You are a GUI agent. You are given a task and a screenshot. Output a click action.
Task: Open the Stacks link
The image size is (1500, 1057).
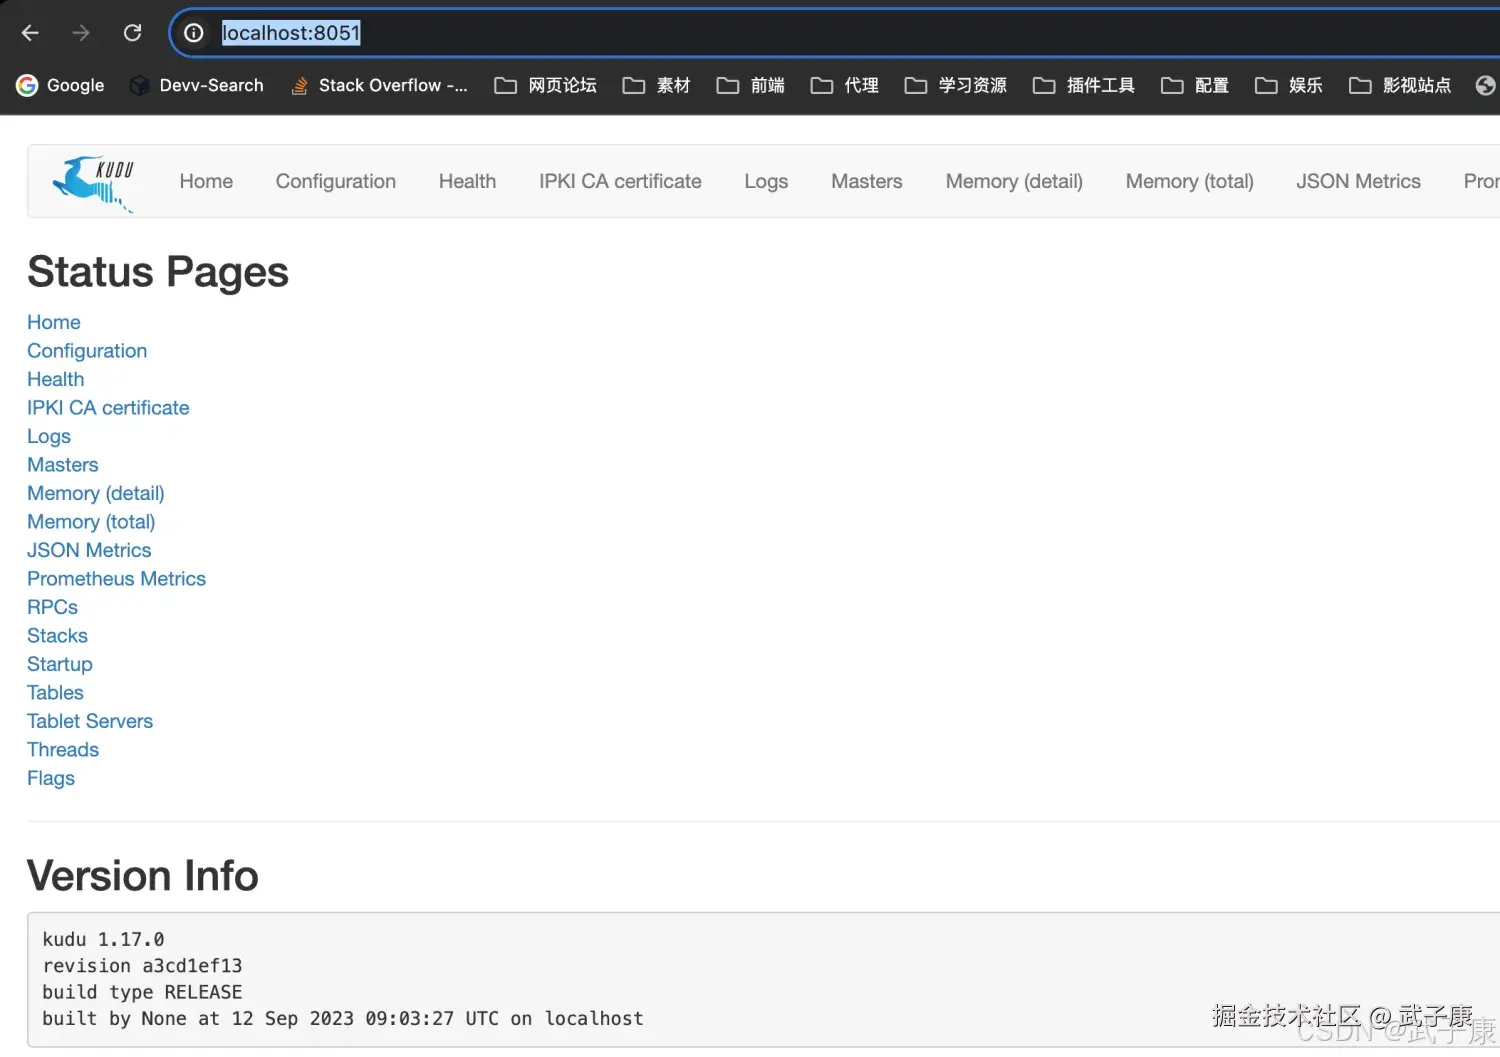pos(57,636)
